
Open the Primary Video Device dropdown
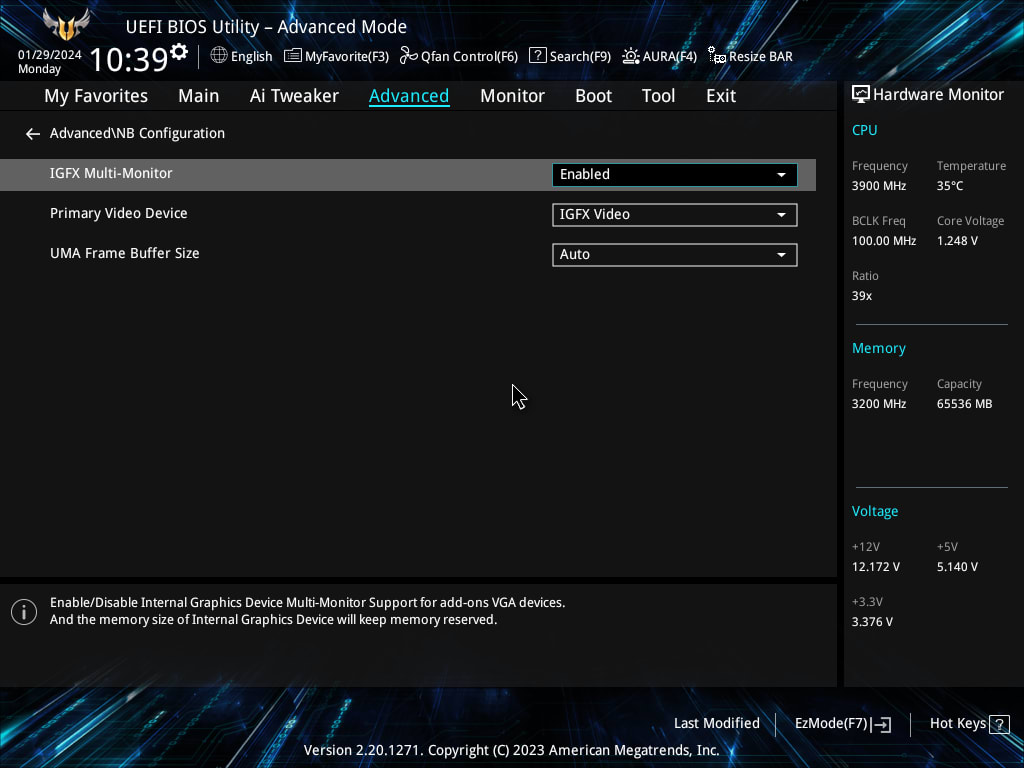(675, 215)
